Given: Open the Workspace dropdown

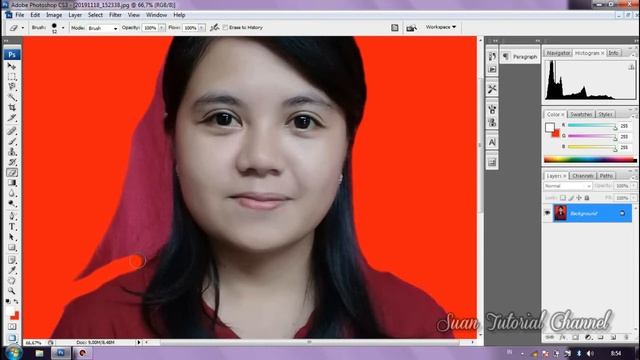Looking at the screenshot, I should pos(441,27).
